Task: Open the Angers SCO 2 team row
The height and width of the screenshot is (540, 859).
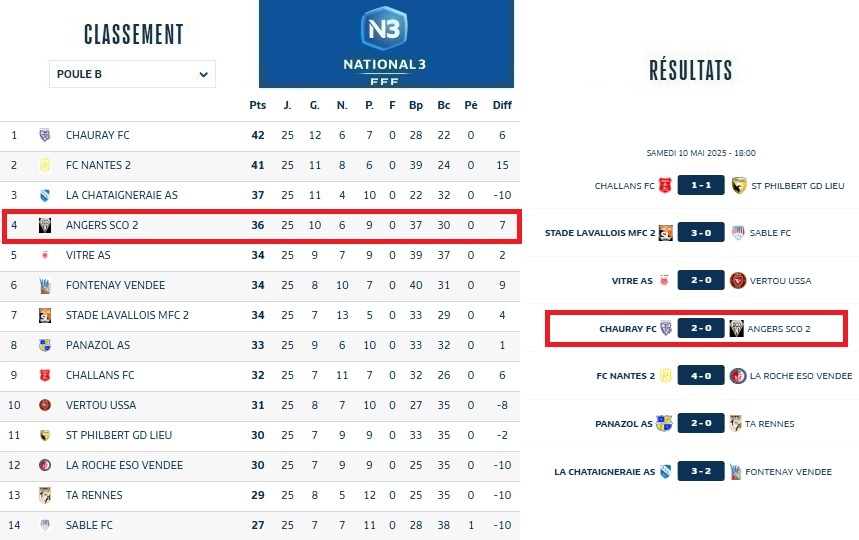Action: click(x=102, y=225)
